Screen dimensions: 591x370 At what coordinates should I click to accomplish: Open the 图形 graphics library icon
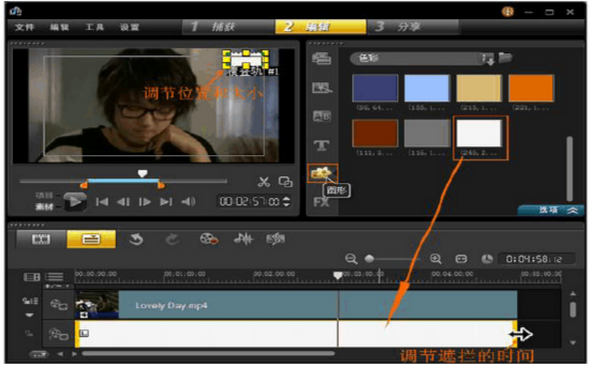click(322, 173)
